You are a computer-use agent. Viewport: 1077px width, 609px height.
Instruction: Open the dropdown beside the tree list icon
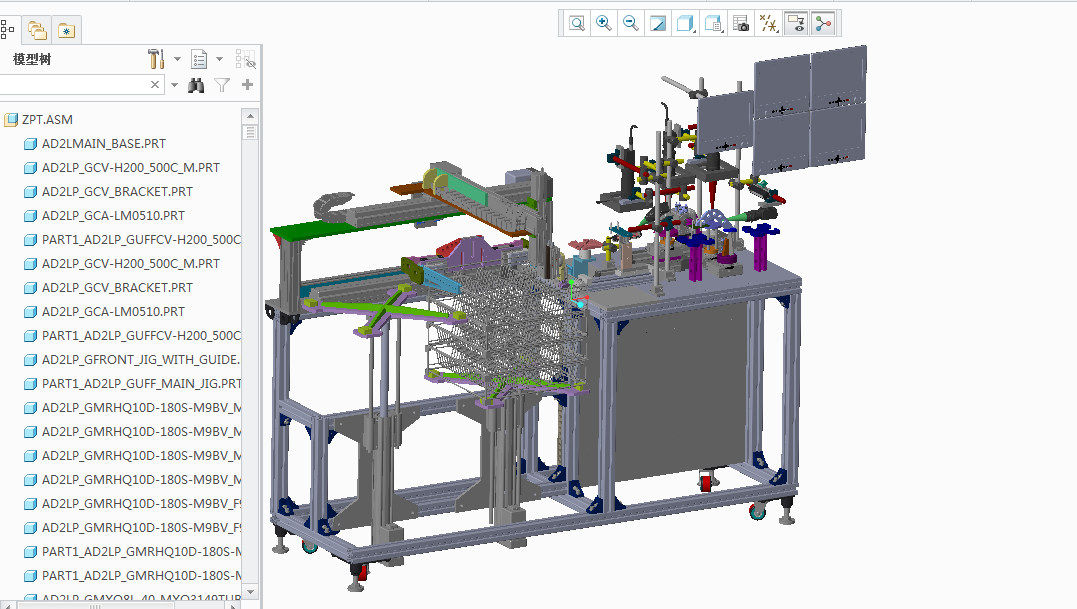[220, 59]
